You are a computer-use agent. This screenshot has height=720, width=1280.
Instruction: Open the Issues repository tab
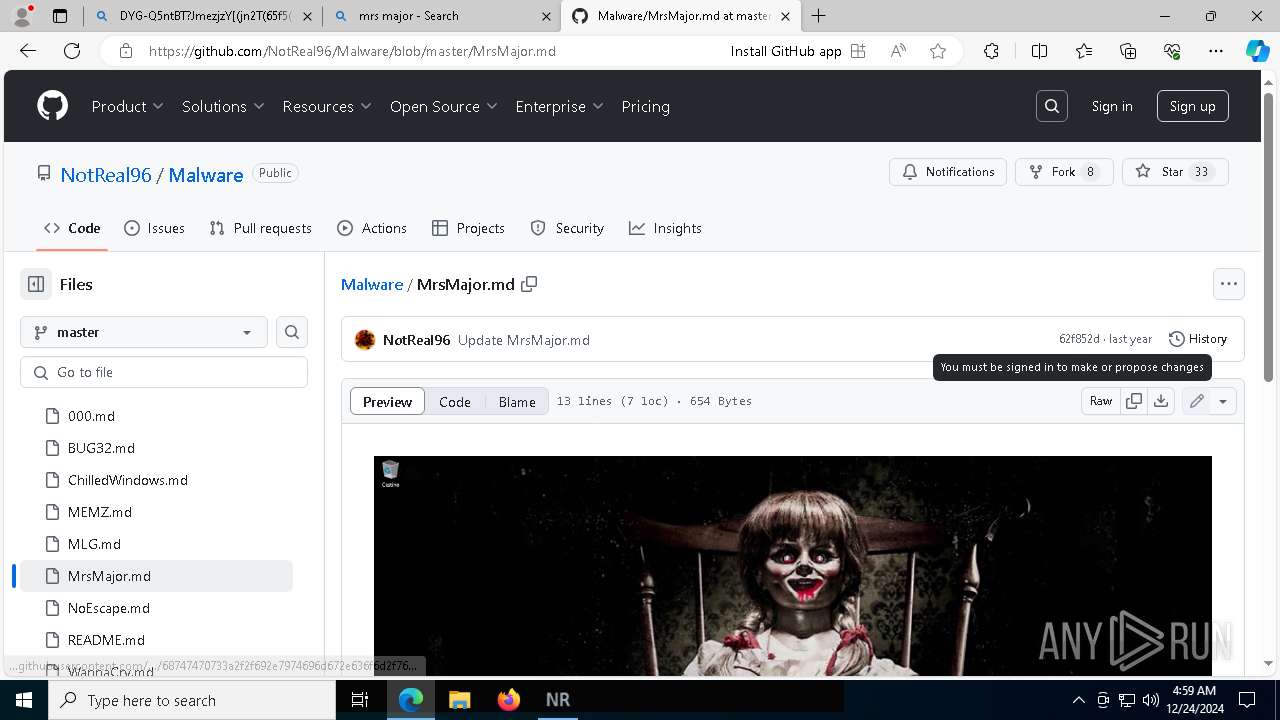[x=154, y=228]
